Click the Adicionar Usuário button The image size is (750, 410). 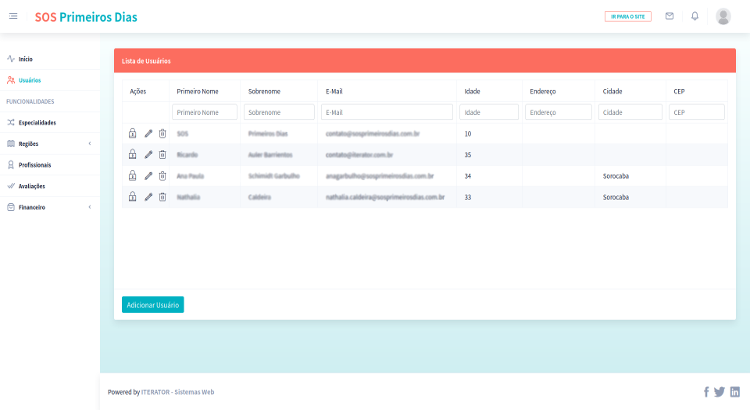(153, 305)
